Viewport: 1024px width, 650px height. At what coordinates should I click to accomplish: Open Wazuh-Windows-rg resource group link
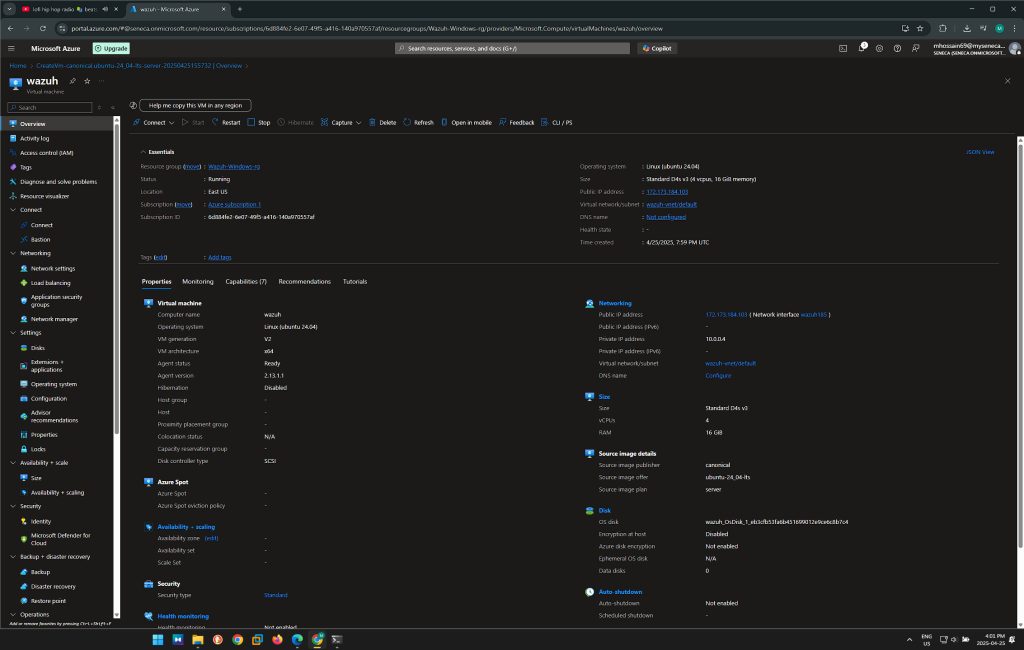pos(234,167)
